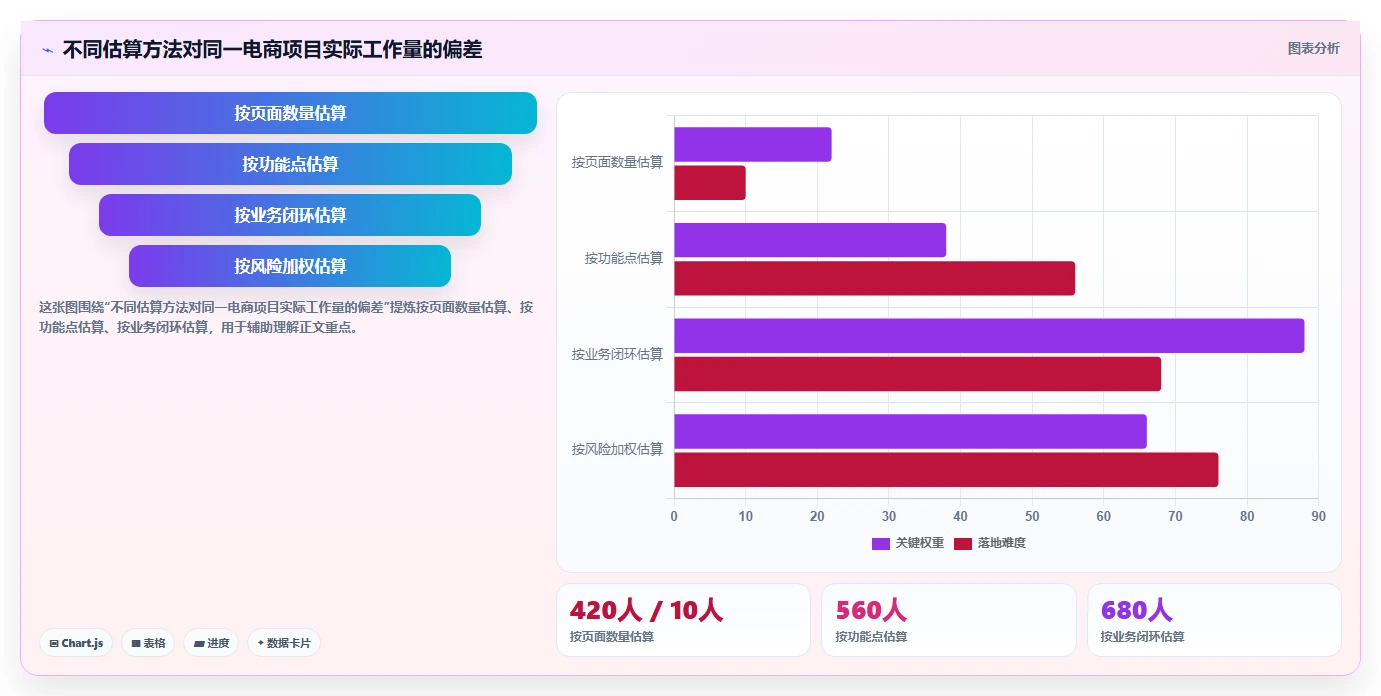The height and width of the screenshot is (696, 1381).
Task: Click the Chart.js tag chip
Action: click(x=76, y=643)
